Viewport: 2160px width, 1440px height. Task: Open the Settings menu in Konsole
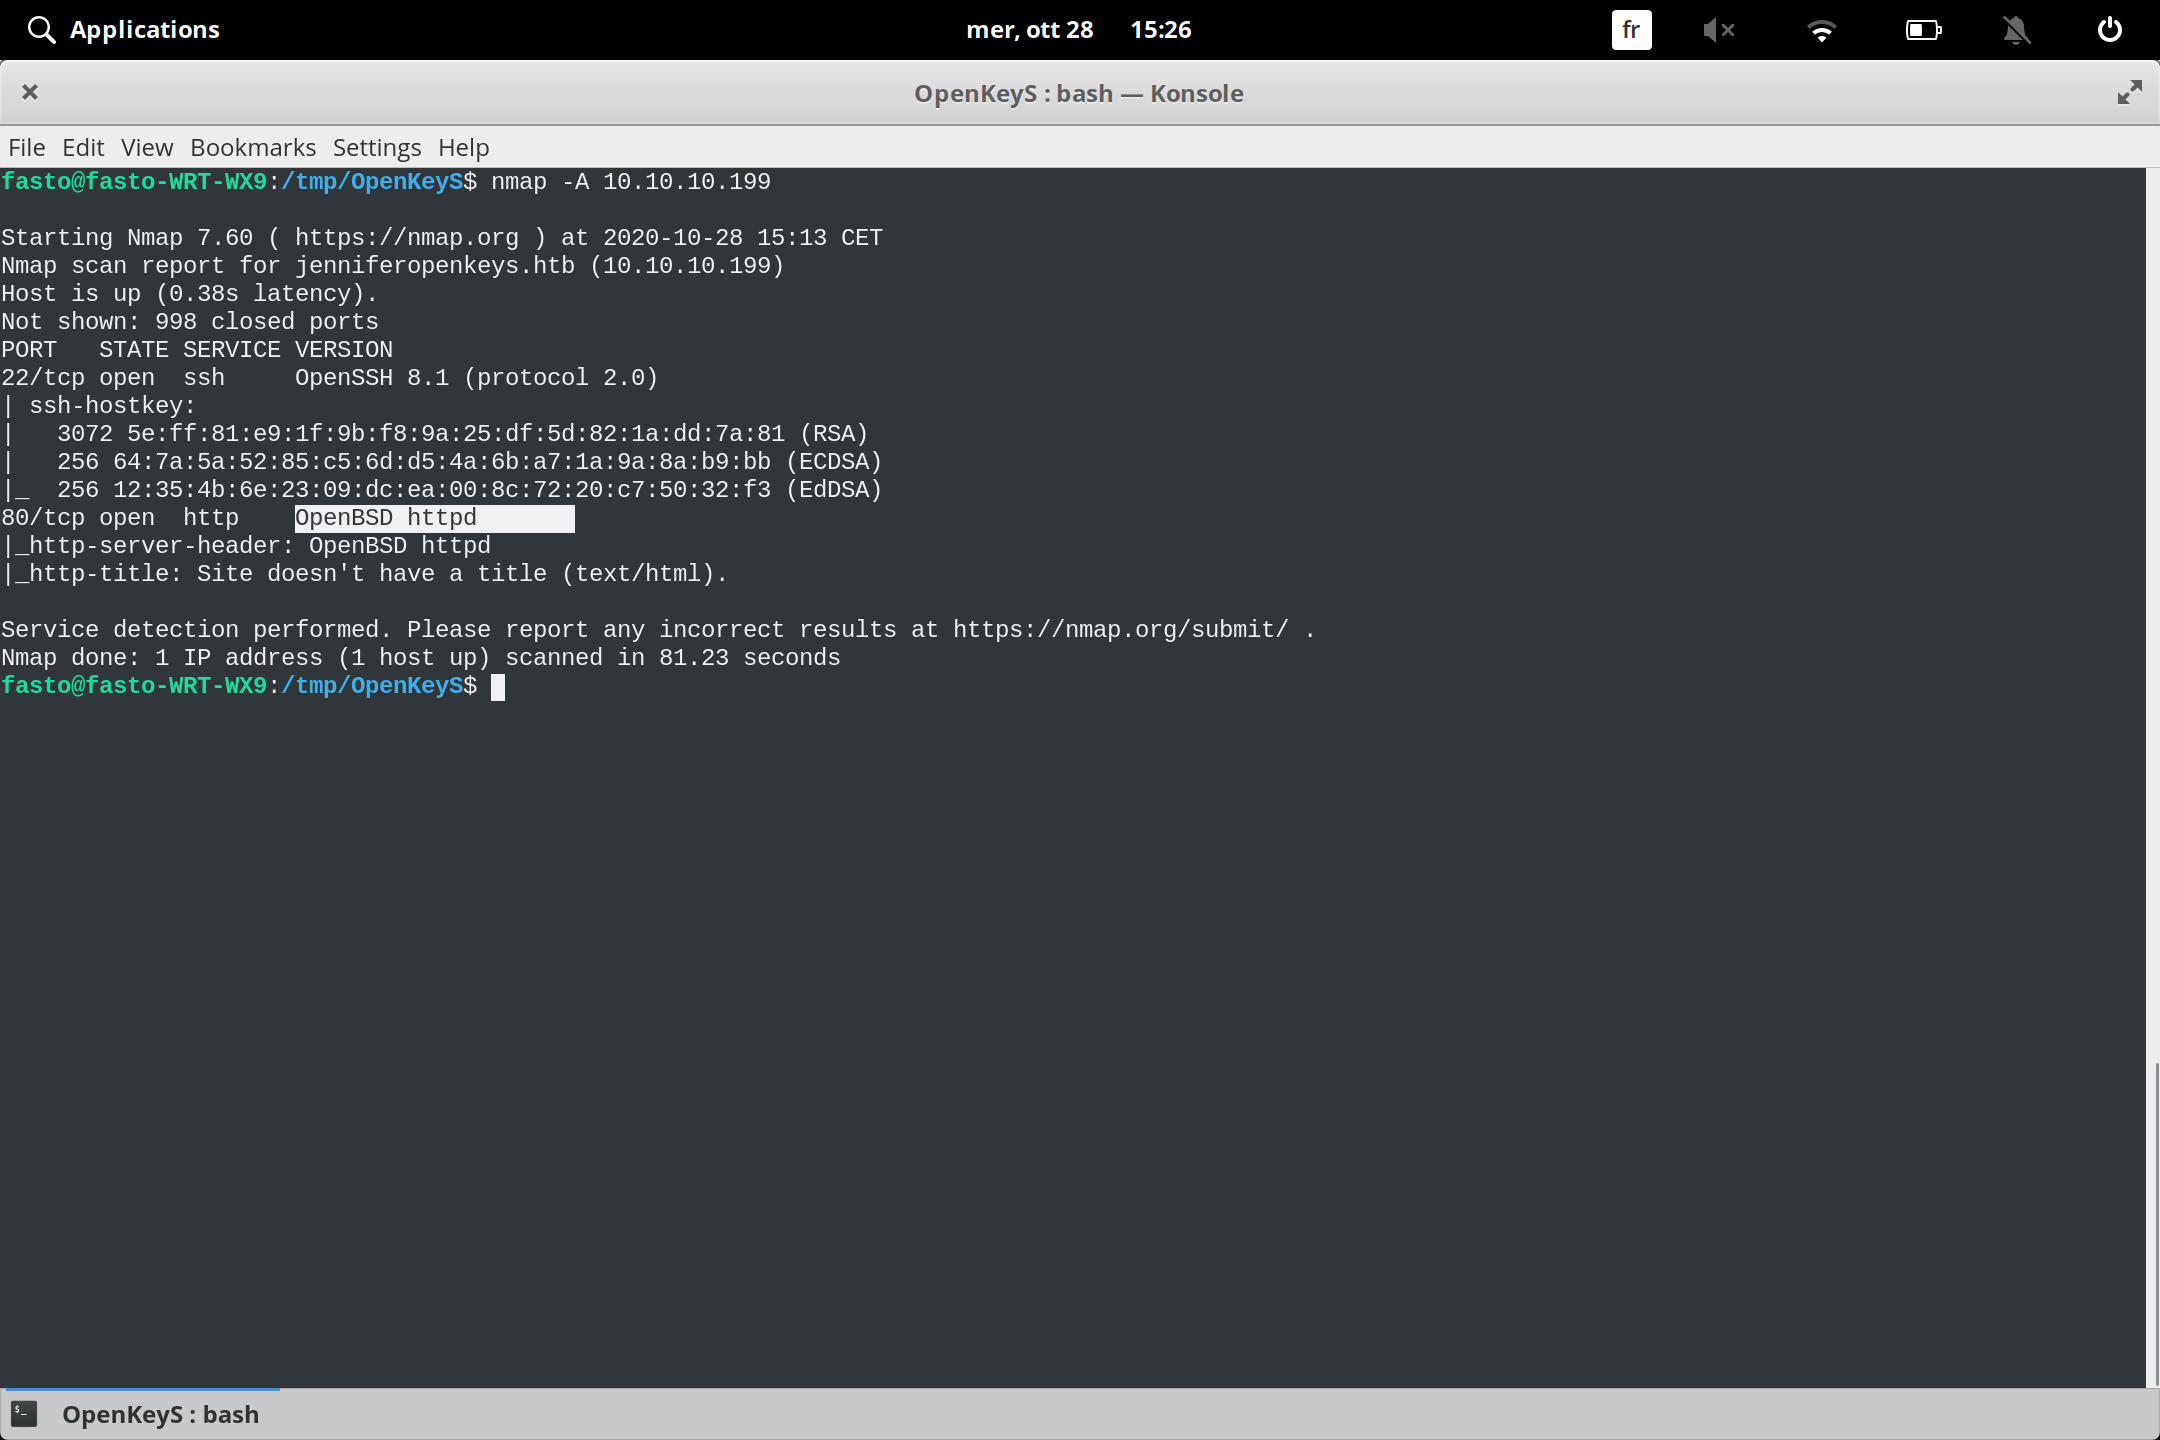click(376, 147)
